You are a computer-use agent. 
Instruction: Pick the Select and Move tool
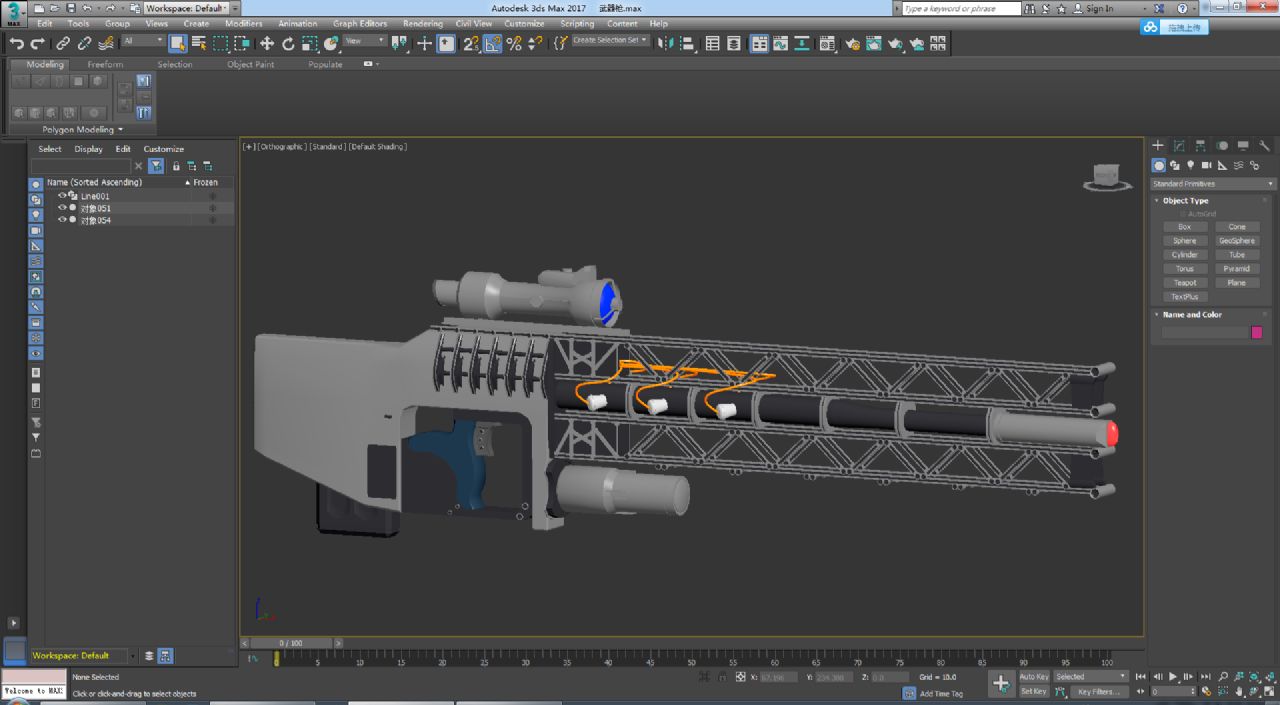266,43
